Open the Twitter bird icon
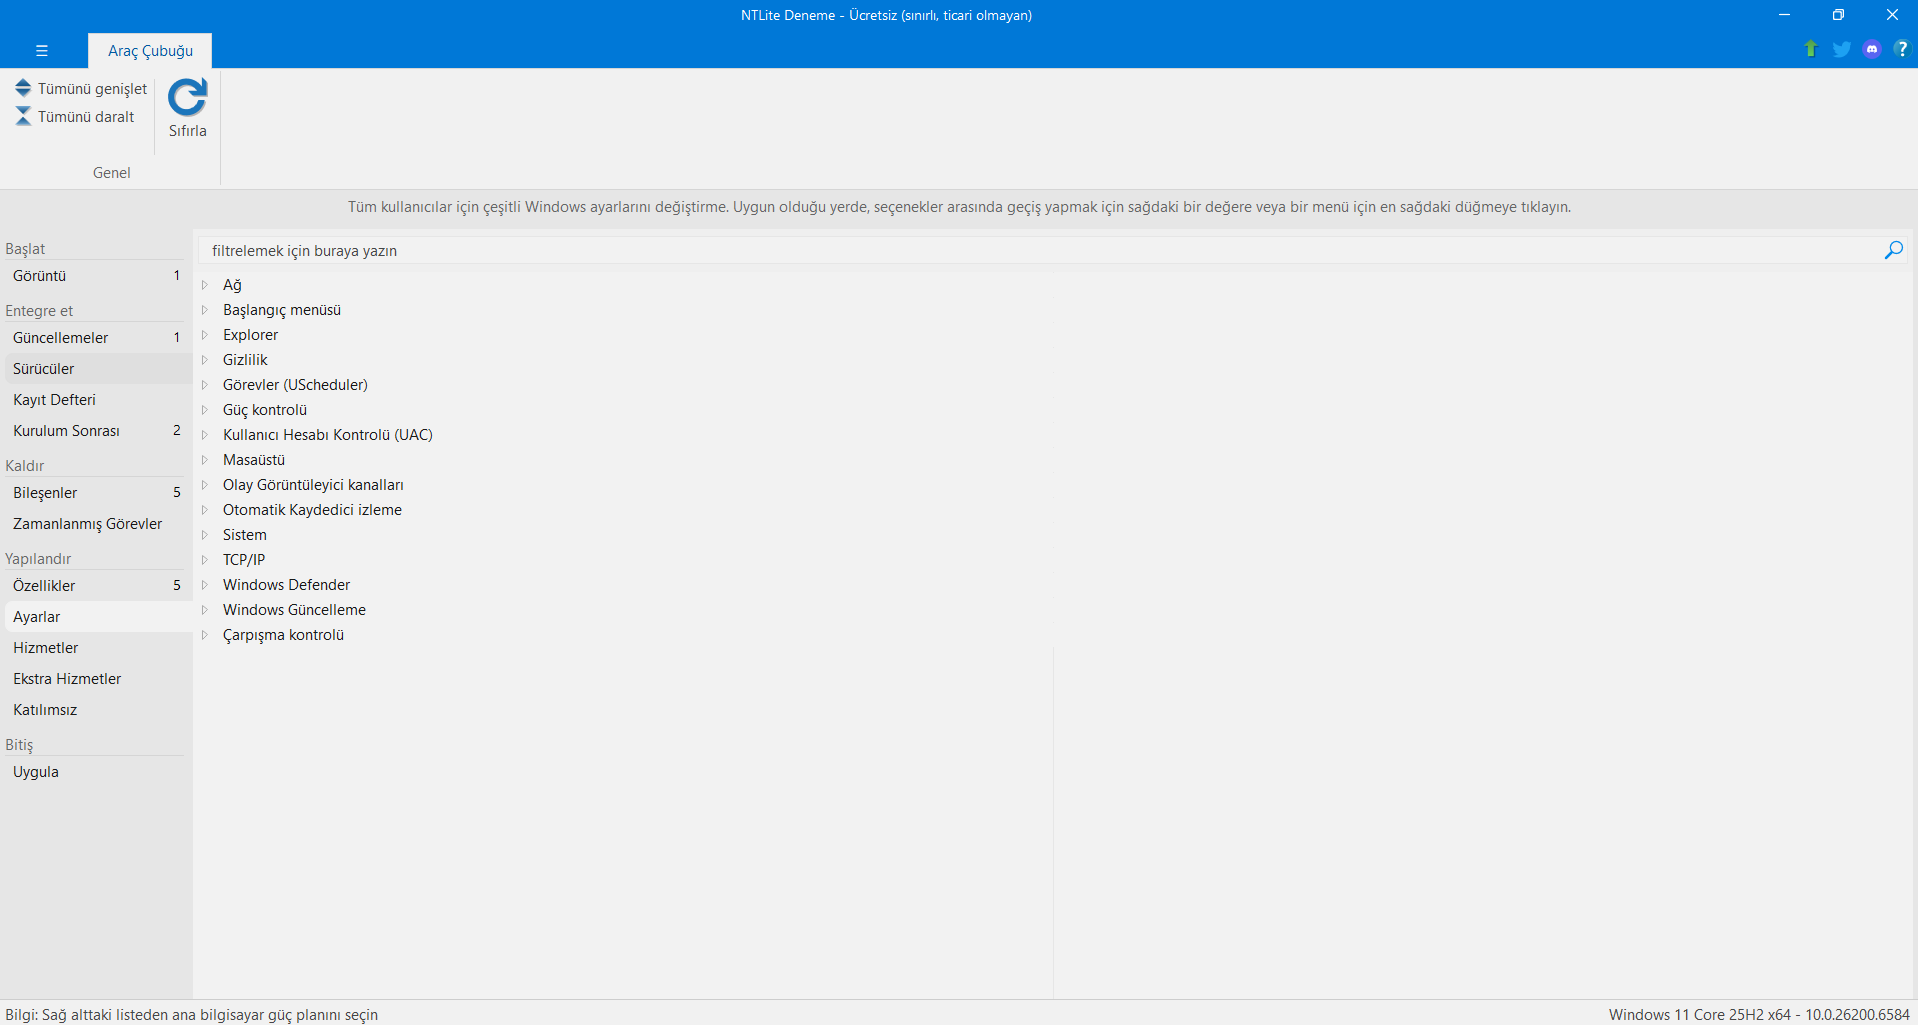 point(1841,49)
